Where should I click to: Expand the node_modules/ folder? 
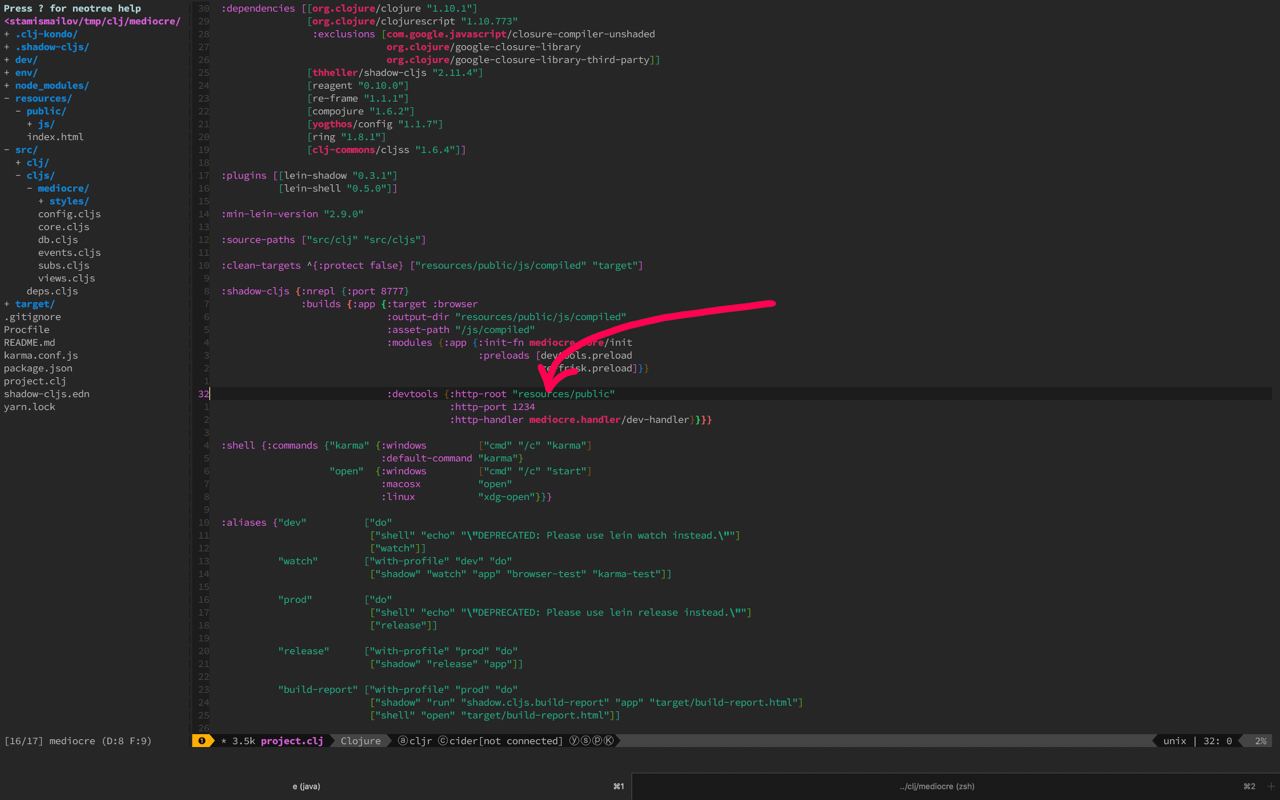[46, 86]
